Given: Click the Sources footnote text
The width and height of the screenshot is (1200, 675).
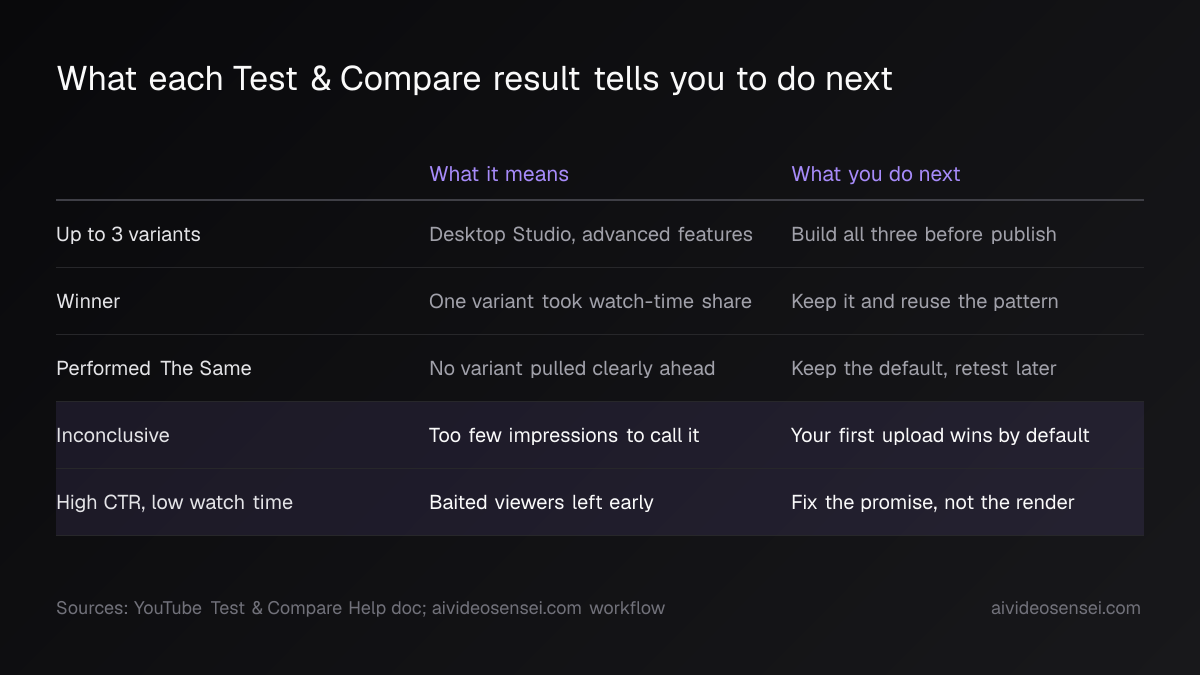Looking at the screenshot, I should point(360,608).
